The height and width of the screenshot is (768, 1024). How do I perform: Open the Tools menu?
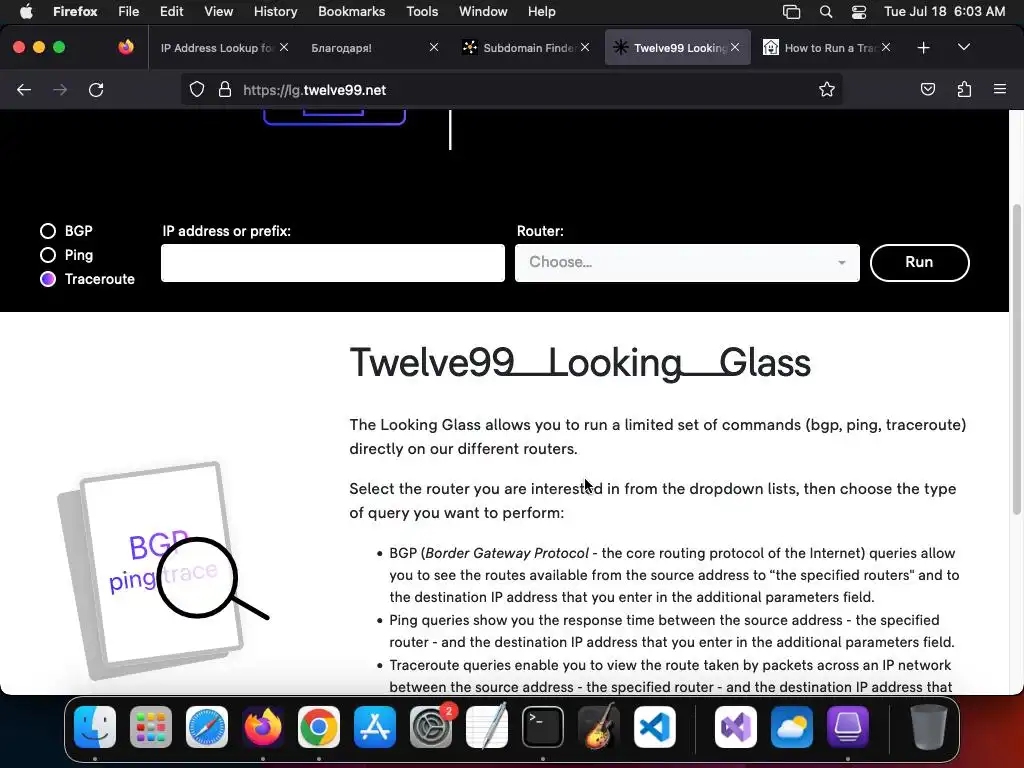[x=422, y=11]
